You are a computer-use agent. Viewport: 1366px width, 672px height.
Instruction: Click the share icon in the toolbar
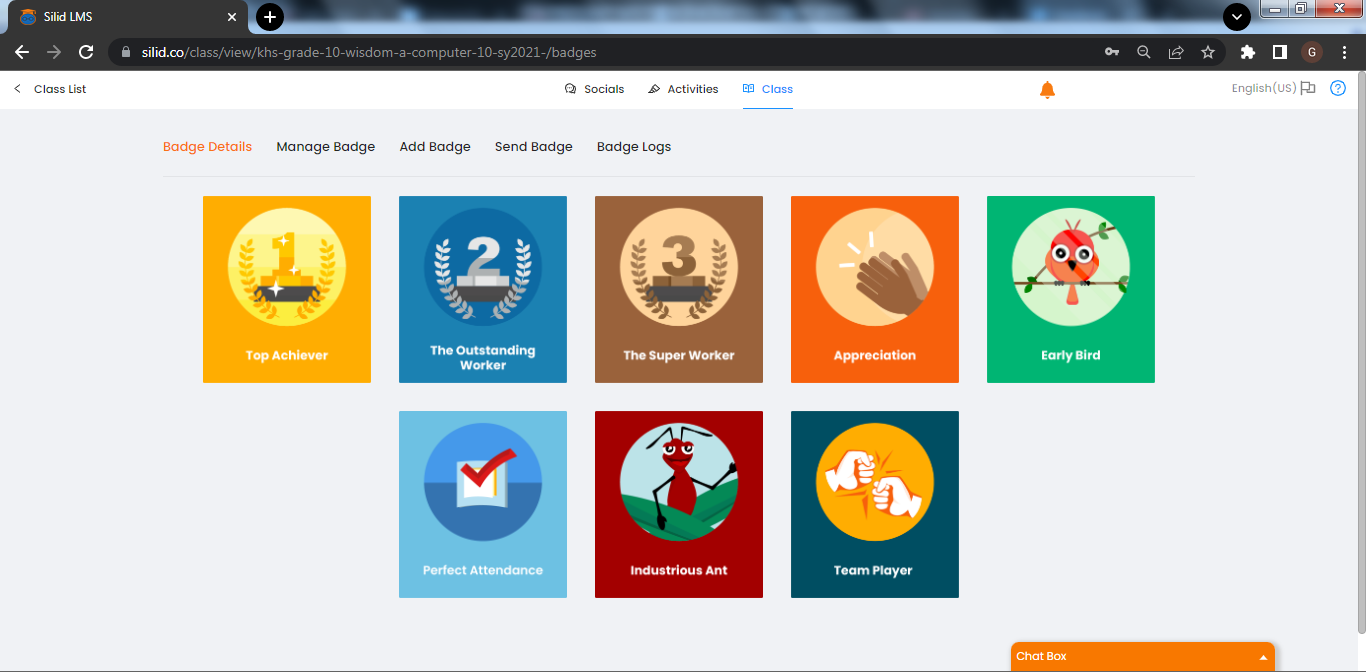[1176, 52]
